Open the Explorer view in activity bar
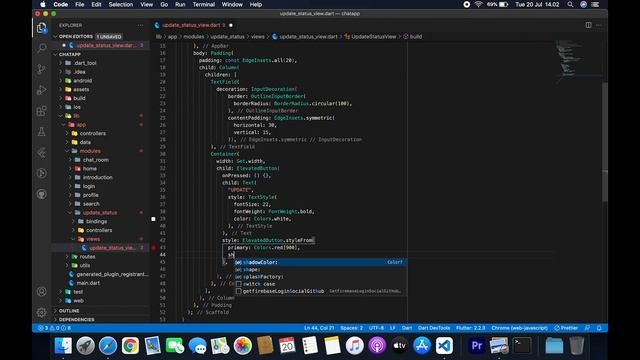Viewport: 640px width, 360px height. pos(42,28)
